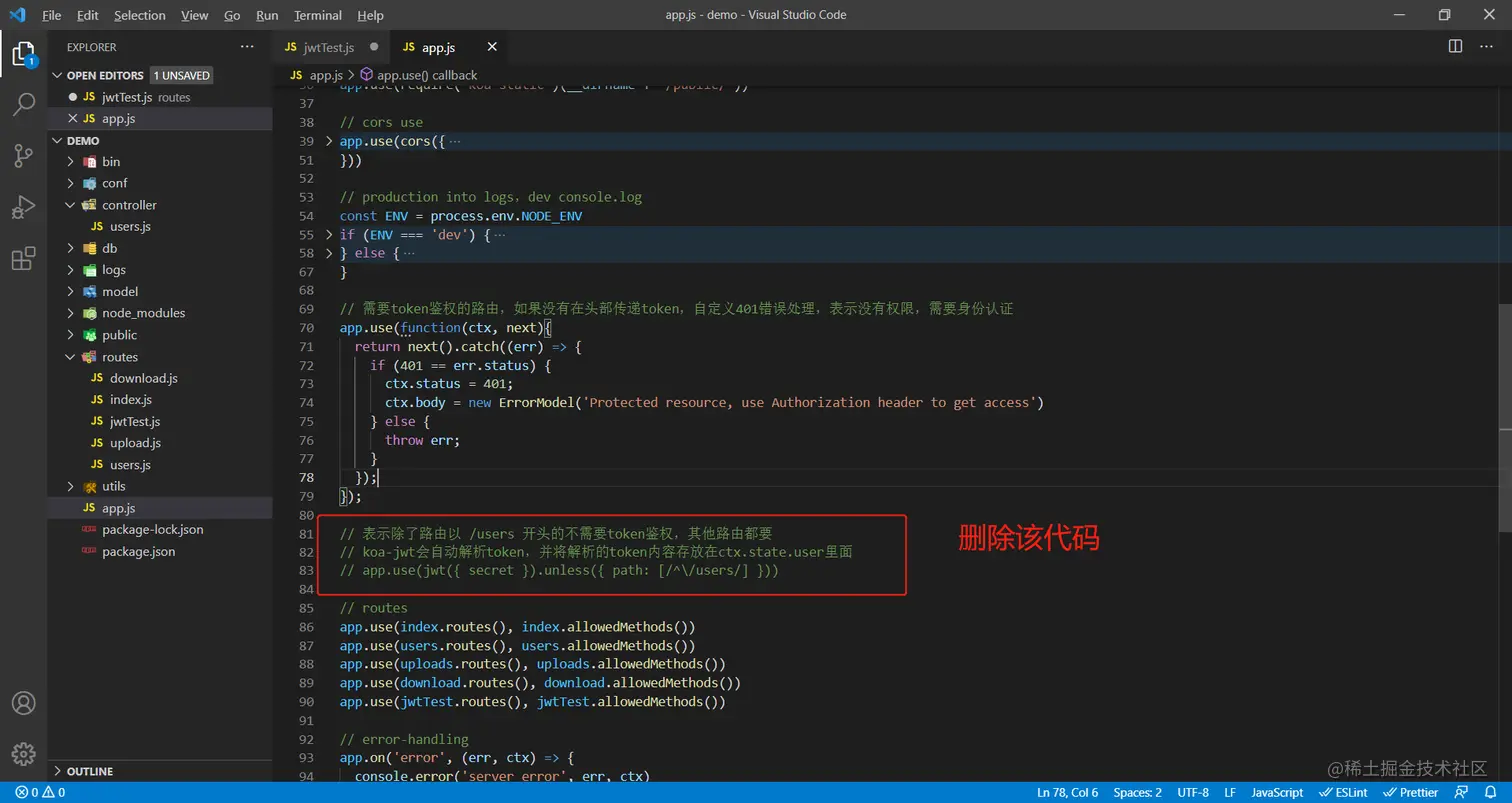Unfold the collapsed app.use(cors) block arrow
Image resolution: width=1512 pixels, height=803 pixels.
(329, 141)
